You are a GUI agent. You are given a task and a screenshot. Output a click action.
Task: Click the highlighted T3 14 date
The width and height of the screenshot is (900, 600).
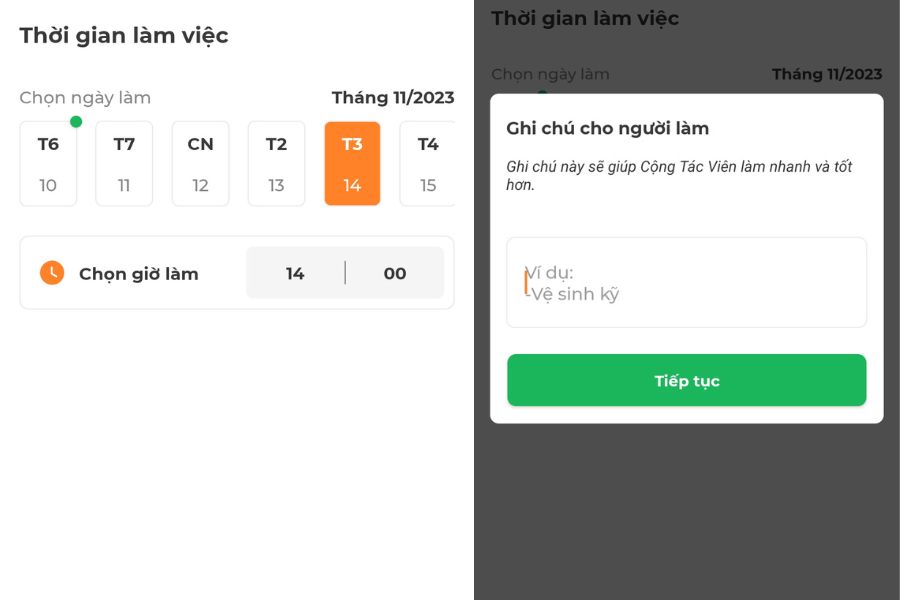(352, 164)
